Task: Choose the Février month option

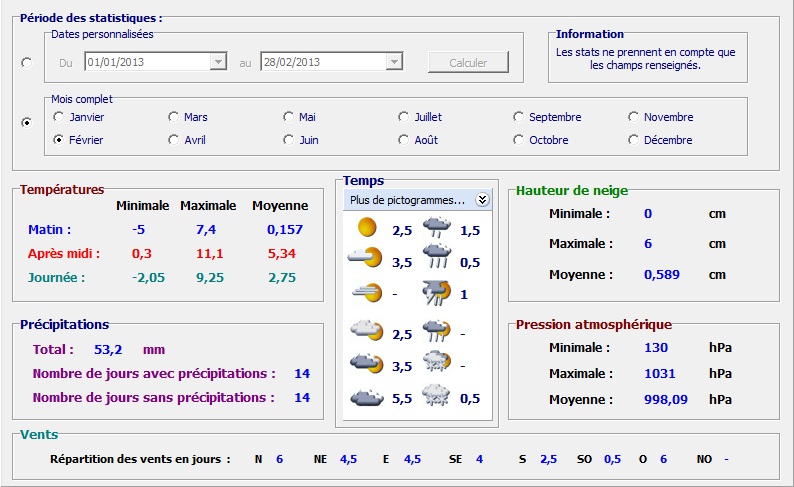Action: [x=59, y=140]
